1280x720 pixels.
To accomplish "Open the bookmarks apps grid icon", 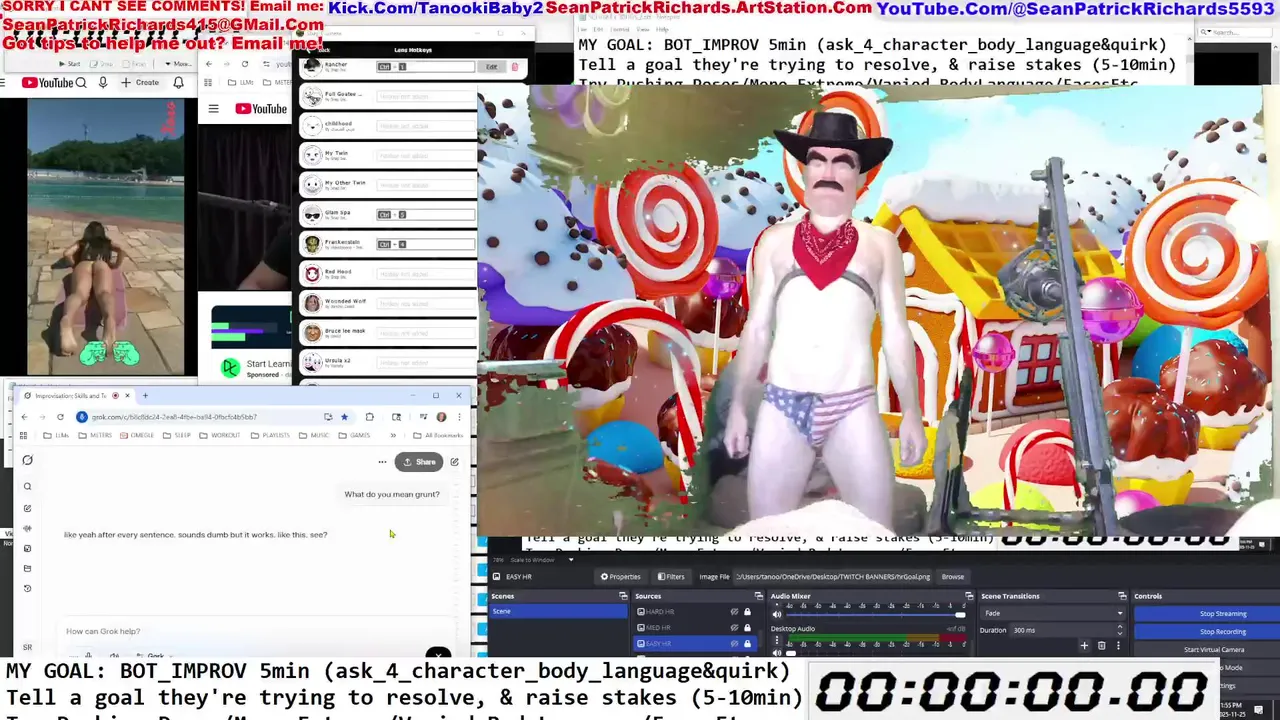I will [23, 435].
